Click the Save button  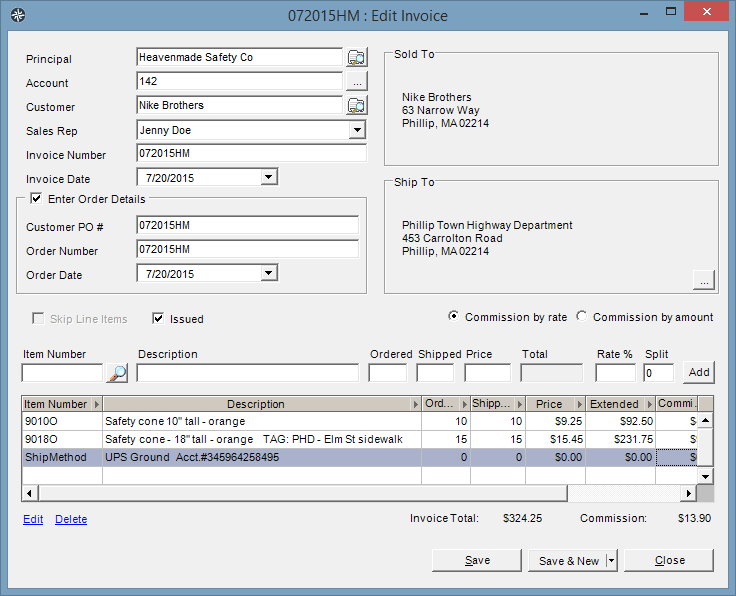pyautogui.click(x=477, y=560)
